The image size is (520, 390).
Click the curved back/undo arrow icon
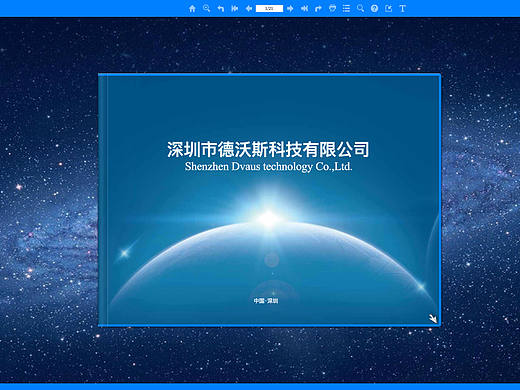point(221,8)
